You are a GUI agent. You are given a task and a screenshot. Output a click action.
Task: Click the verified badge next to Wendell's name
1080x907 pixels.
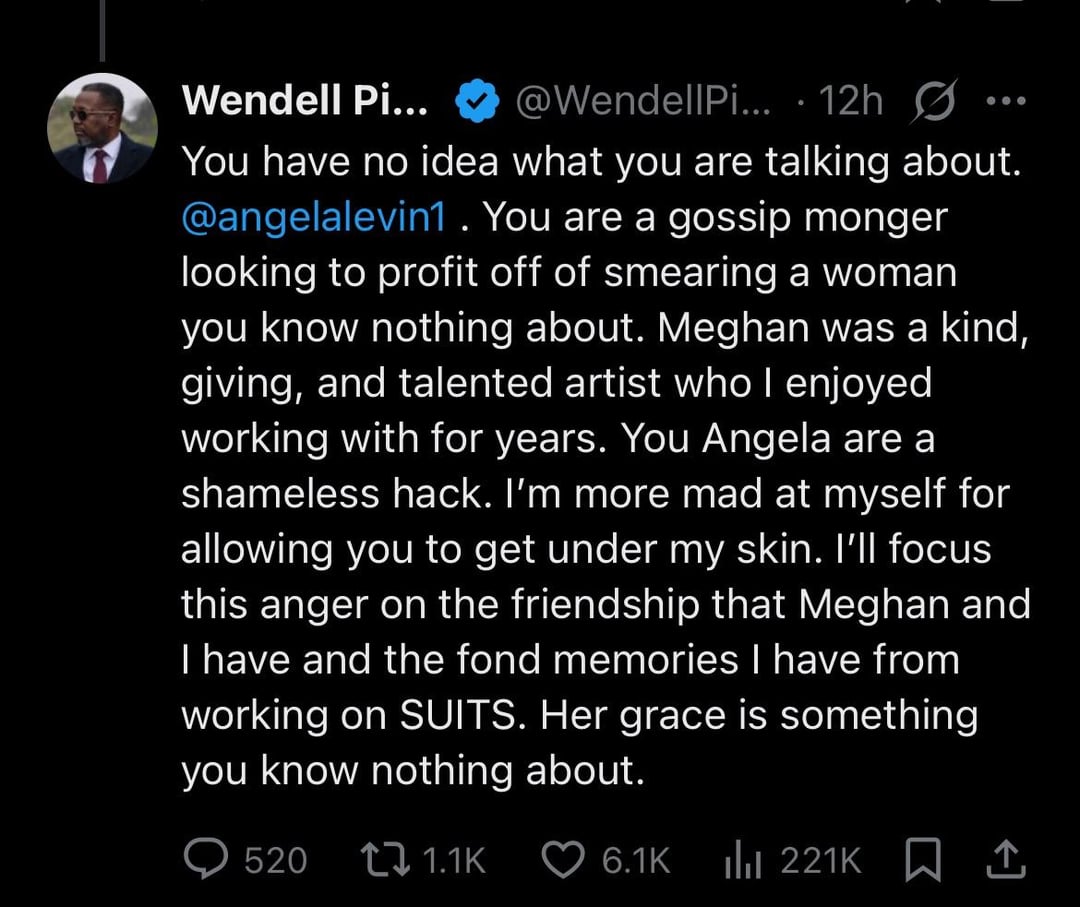[x=477, y=99]
